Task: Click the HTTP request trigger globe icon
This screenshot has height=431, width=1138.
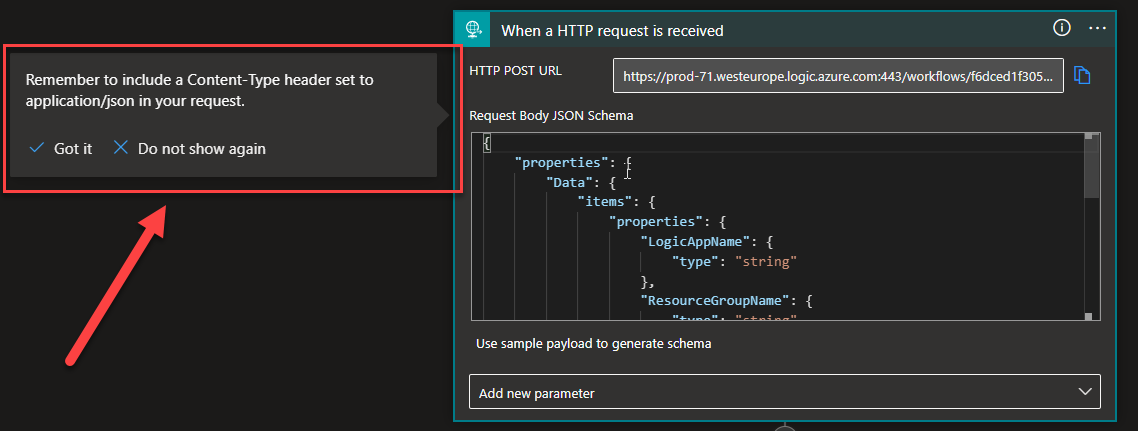Action: pos(475,29)
